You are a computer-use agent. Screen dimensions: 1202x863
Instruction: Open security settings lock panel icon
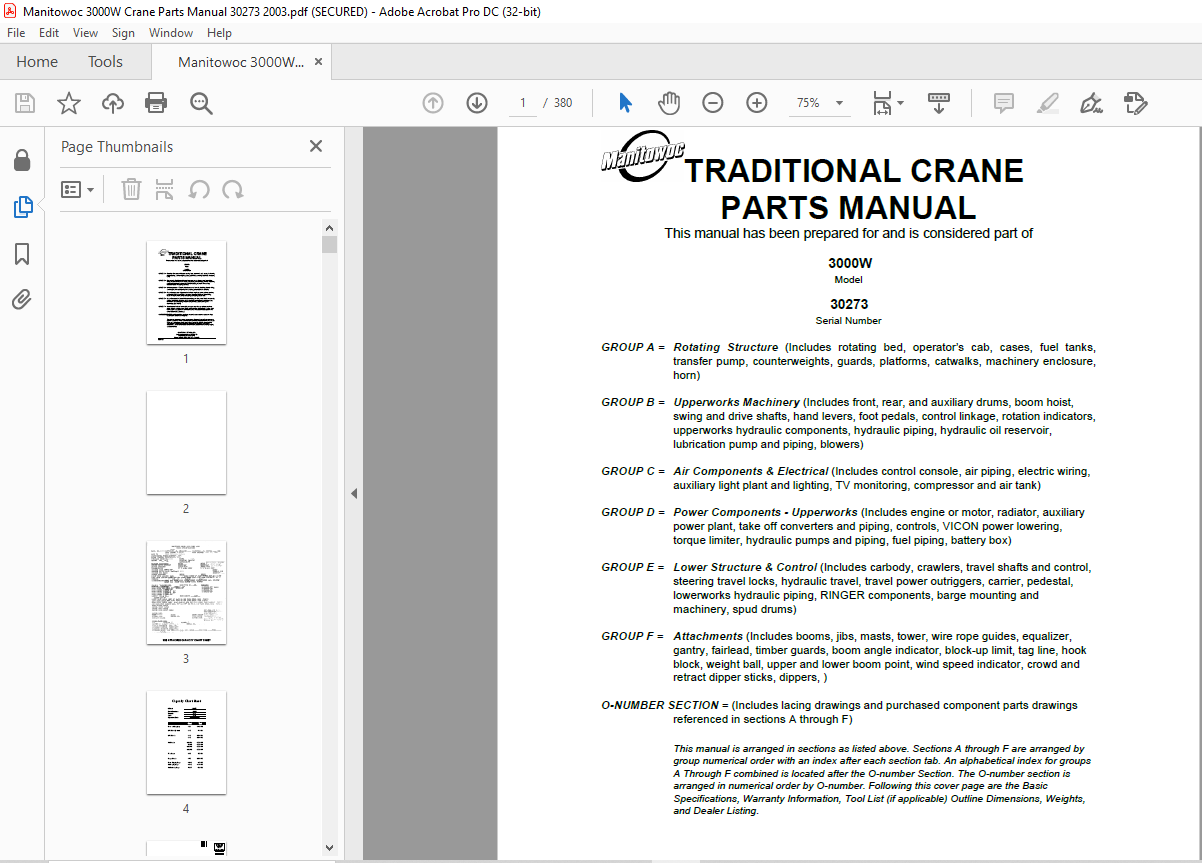[x=22, y=161]
